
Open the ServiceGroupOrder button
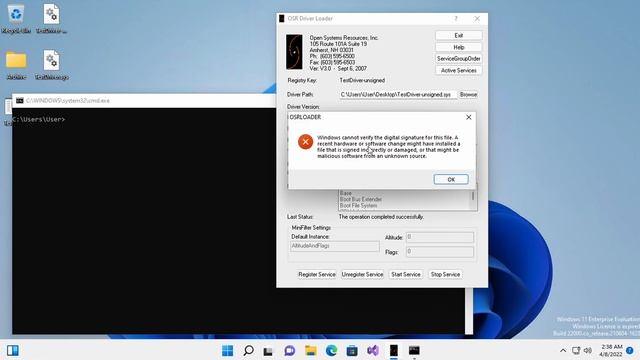458,59
